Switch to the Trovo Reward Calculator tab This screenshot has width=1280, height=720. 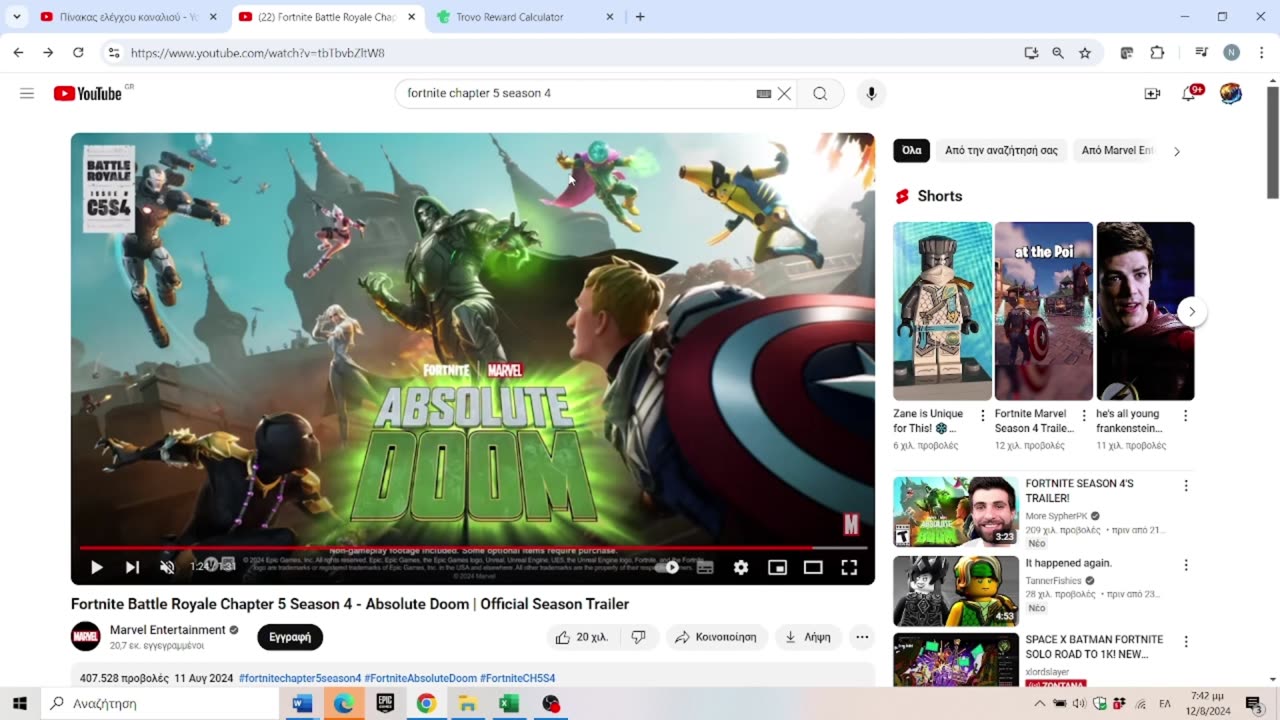525,17
